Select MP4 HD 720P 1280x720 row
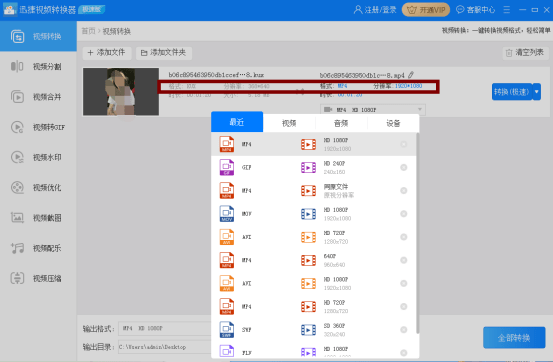Viewport: 553px width, 362px height. [x=314, y=307]
